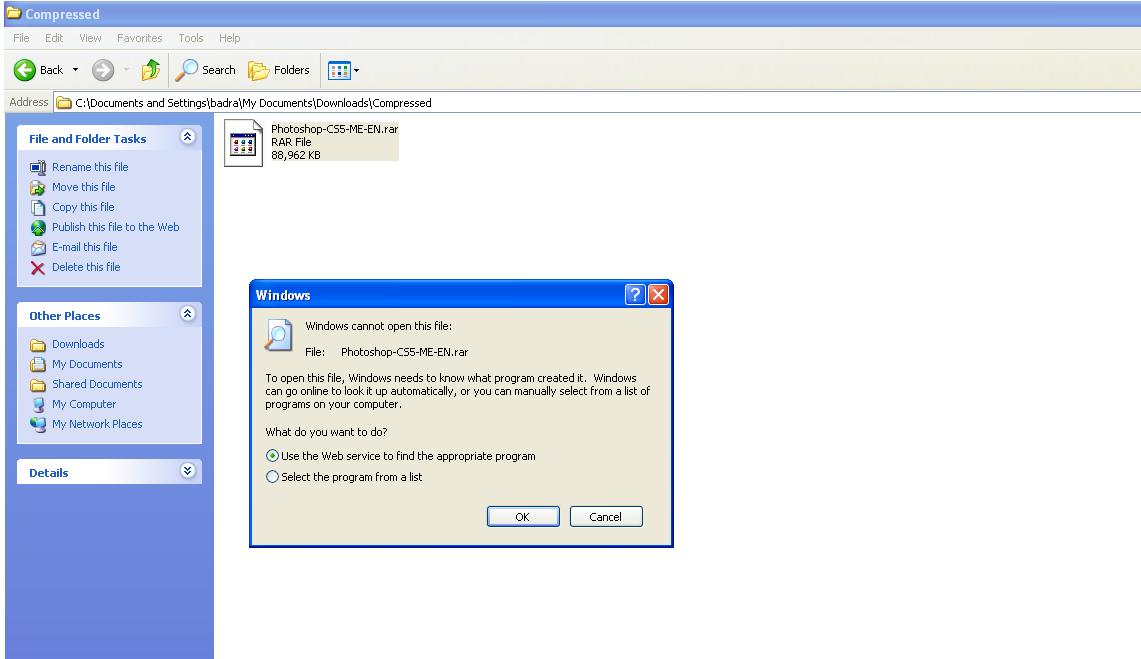Screen dimensions: 1141x659
Task: Open the Forward button history dropdown arrow
Action: (x=126, y=70)
